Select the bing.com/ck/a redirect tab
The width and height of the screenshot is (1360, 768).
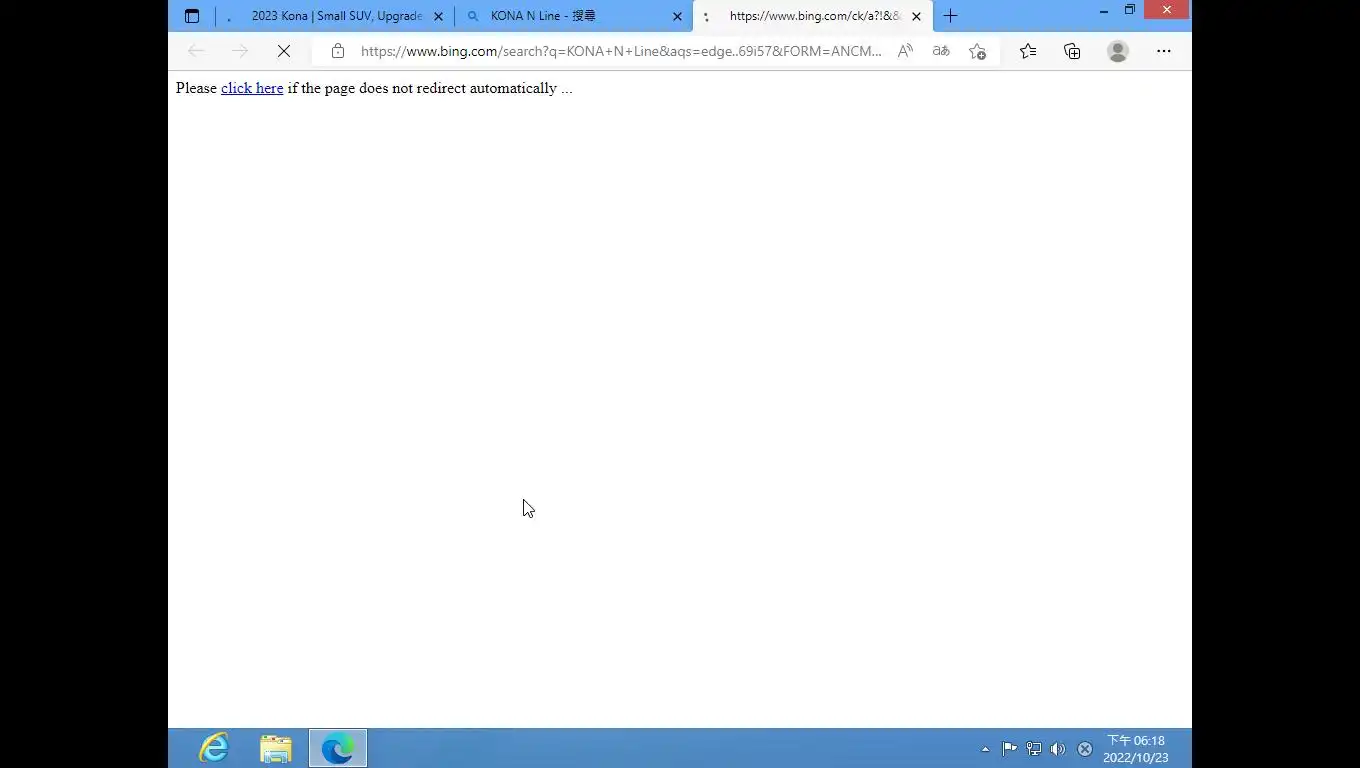pos(813,16)
